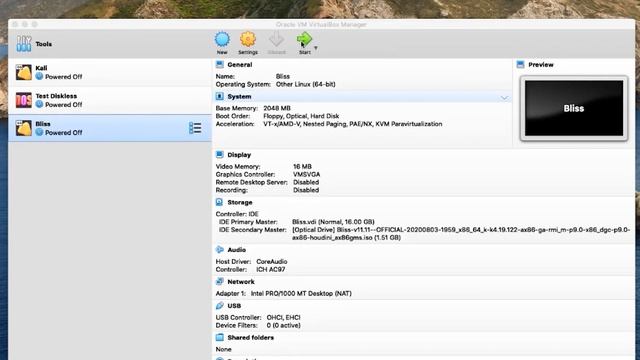Click the Display section monitor icon

[220, 155]
